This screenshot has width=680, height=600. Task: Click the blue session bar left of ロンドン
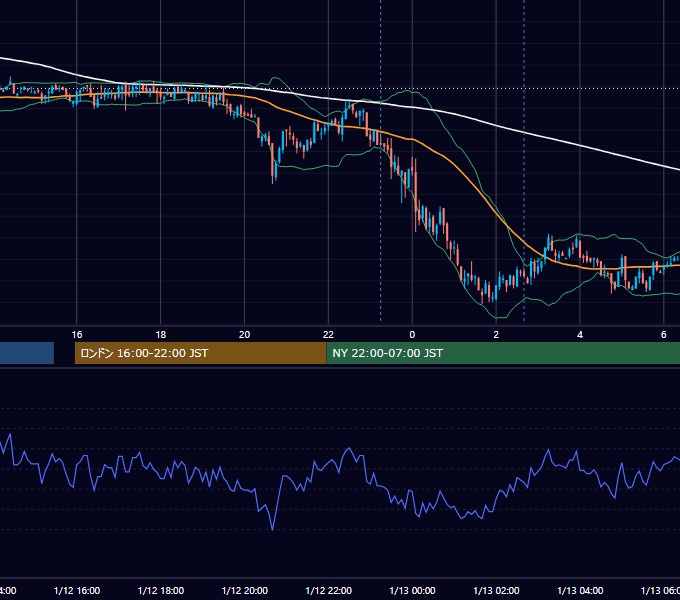point(27,353)
